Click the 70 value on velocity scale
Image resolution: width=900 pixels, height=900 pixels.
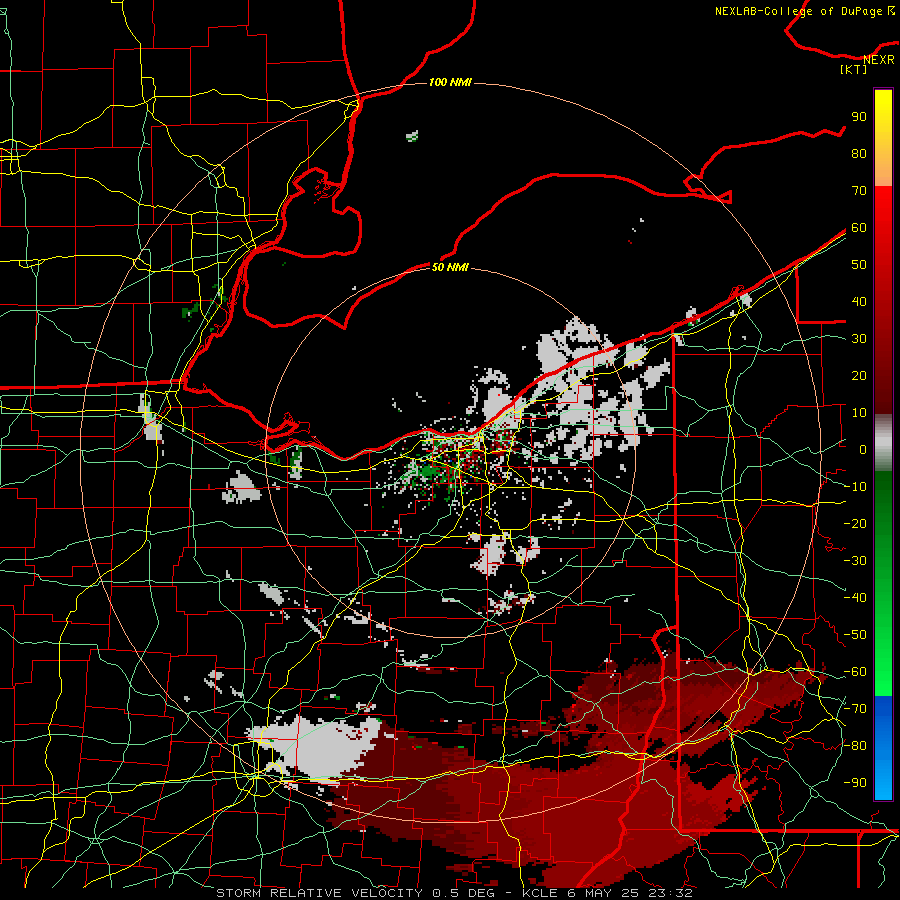coord(859,191)
